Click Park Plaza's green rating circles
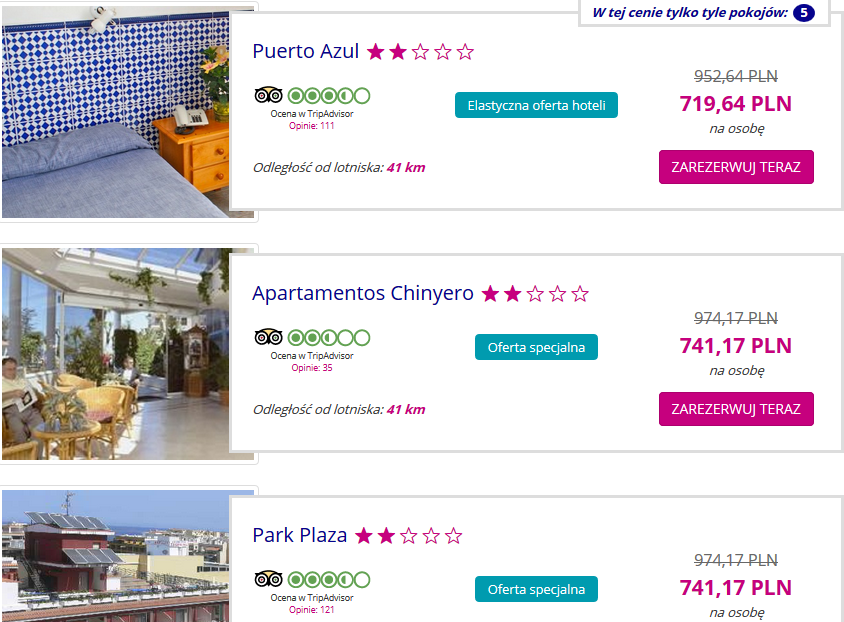This screenshot has height=622, width=844. (x=329, y=580)
